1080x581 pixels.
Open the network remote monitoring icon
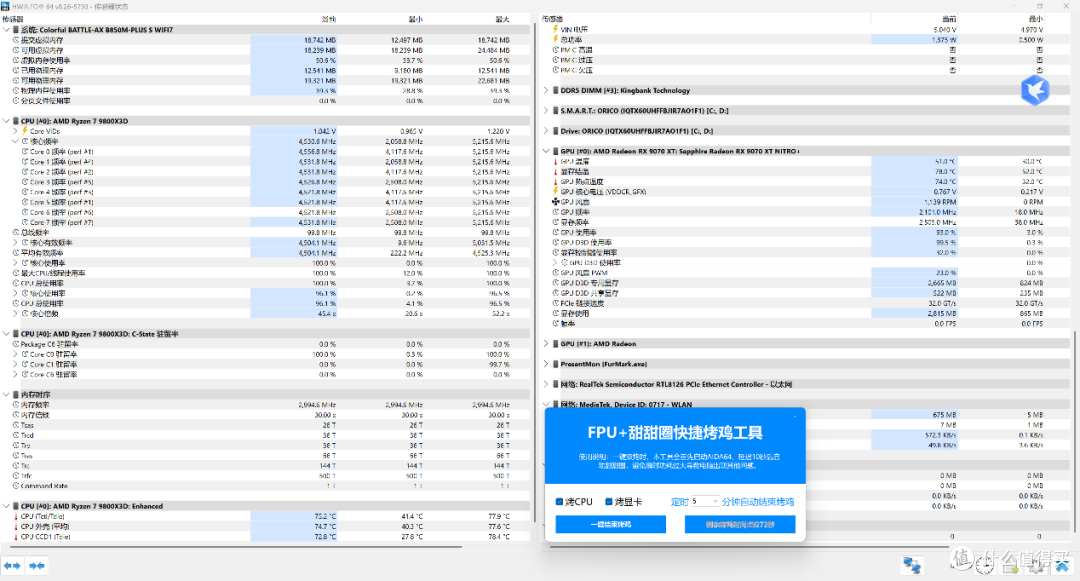tap(912, 565)
